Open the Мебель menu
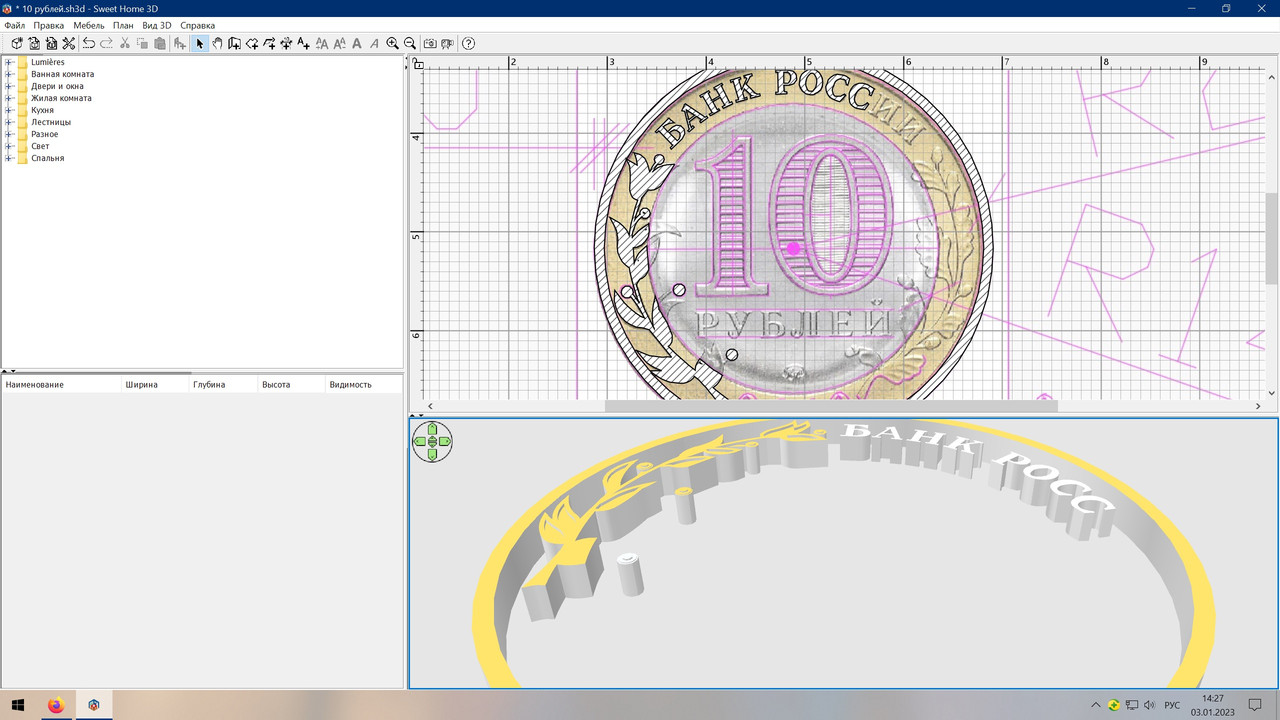Screen dimensions: 1280x720 click(x=89, y=25)
